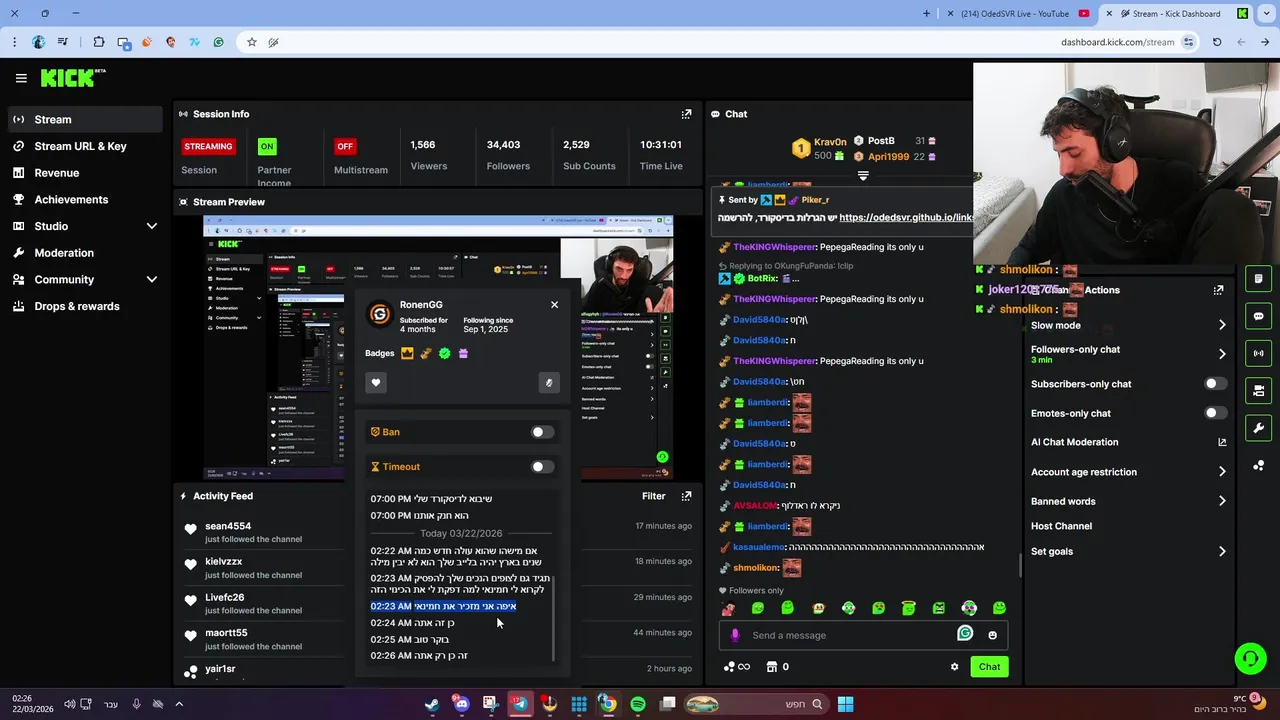The width and height of the screenshot is (1280, 720).
Task: Close the RonenGG user card
Action: pyautogui.click(x=554, y=305)
